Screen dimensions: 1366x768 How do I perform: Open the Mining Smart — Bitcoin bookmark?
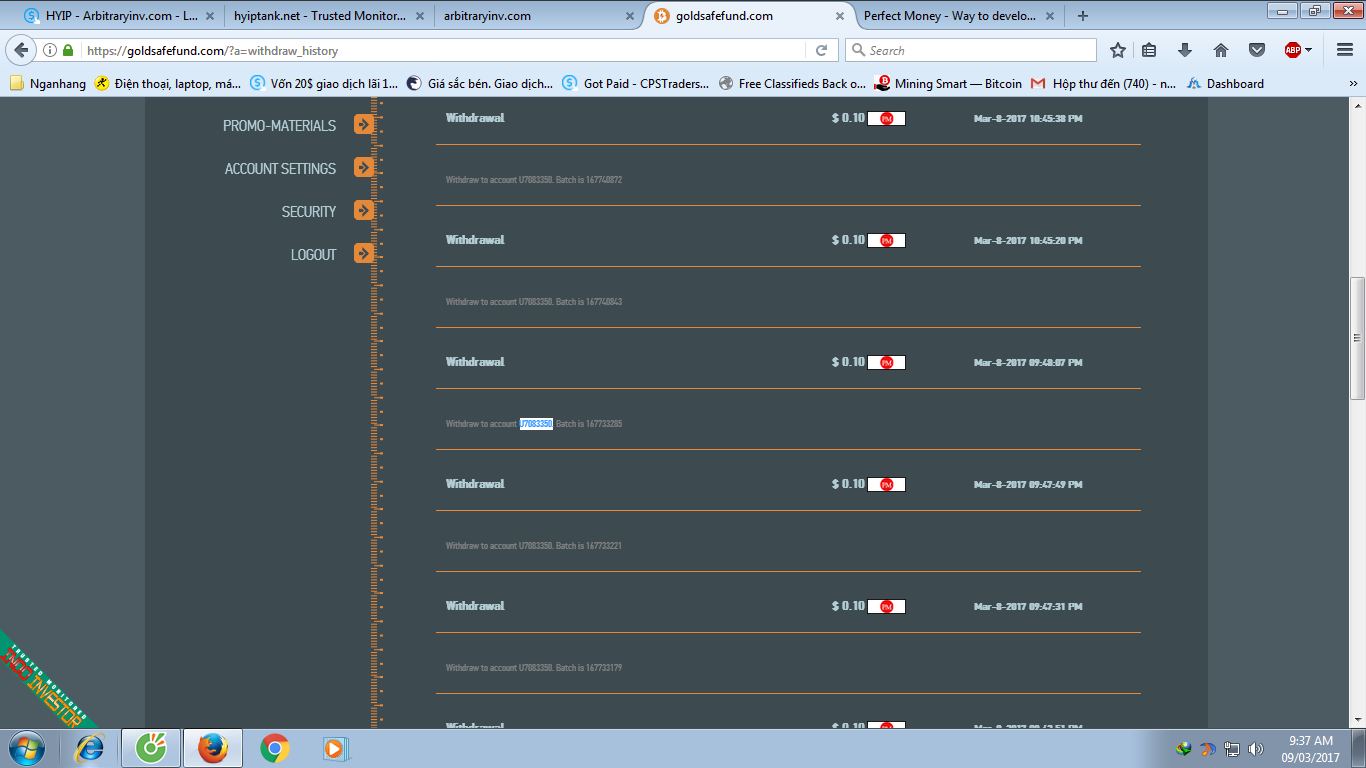948,84
